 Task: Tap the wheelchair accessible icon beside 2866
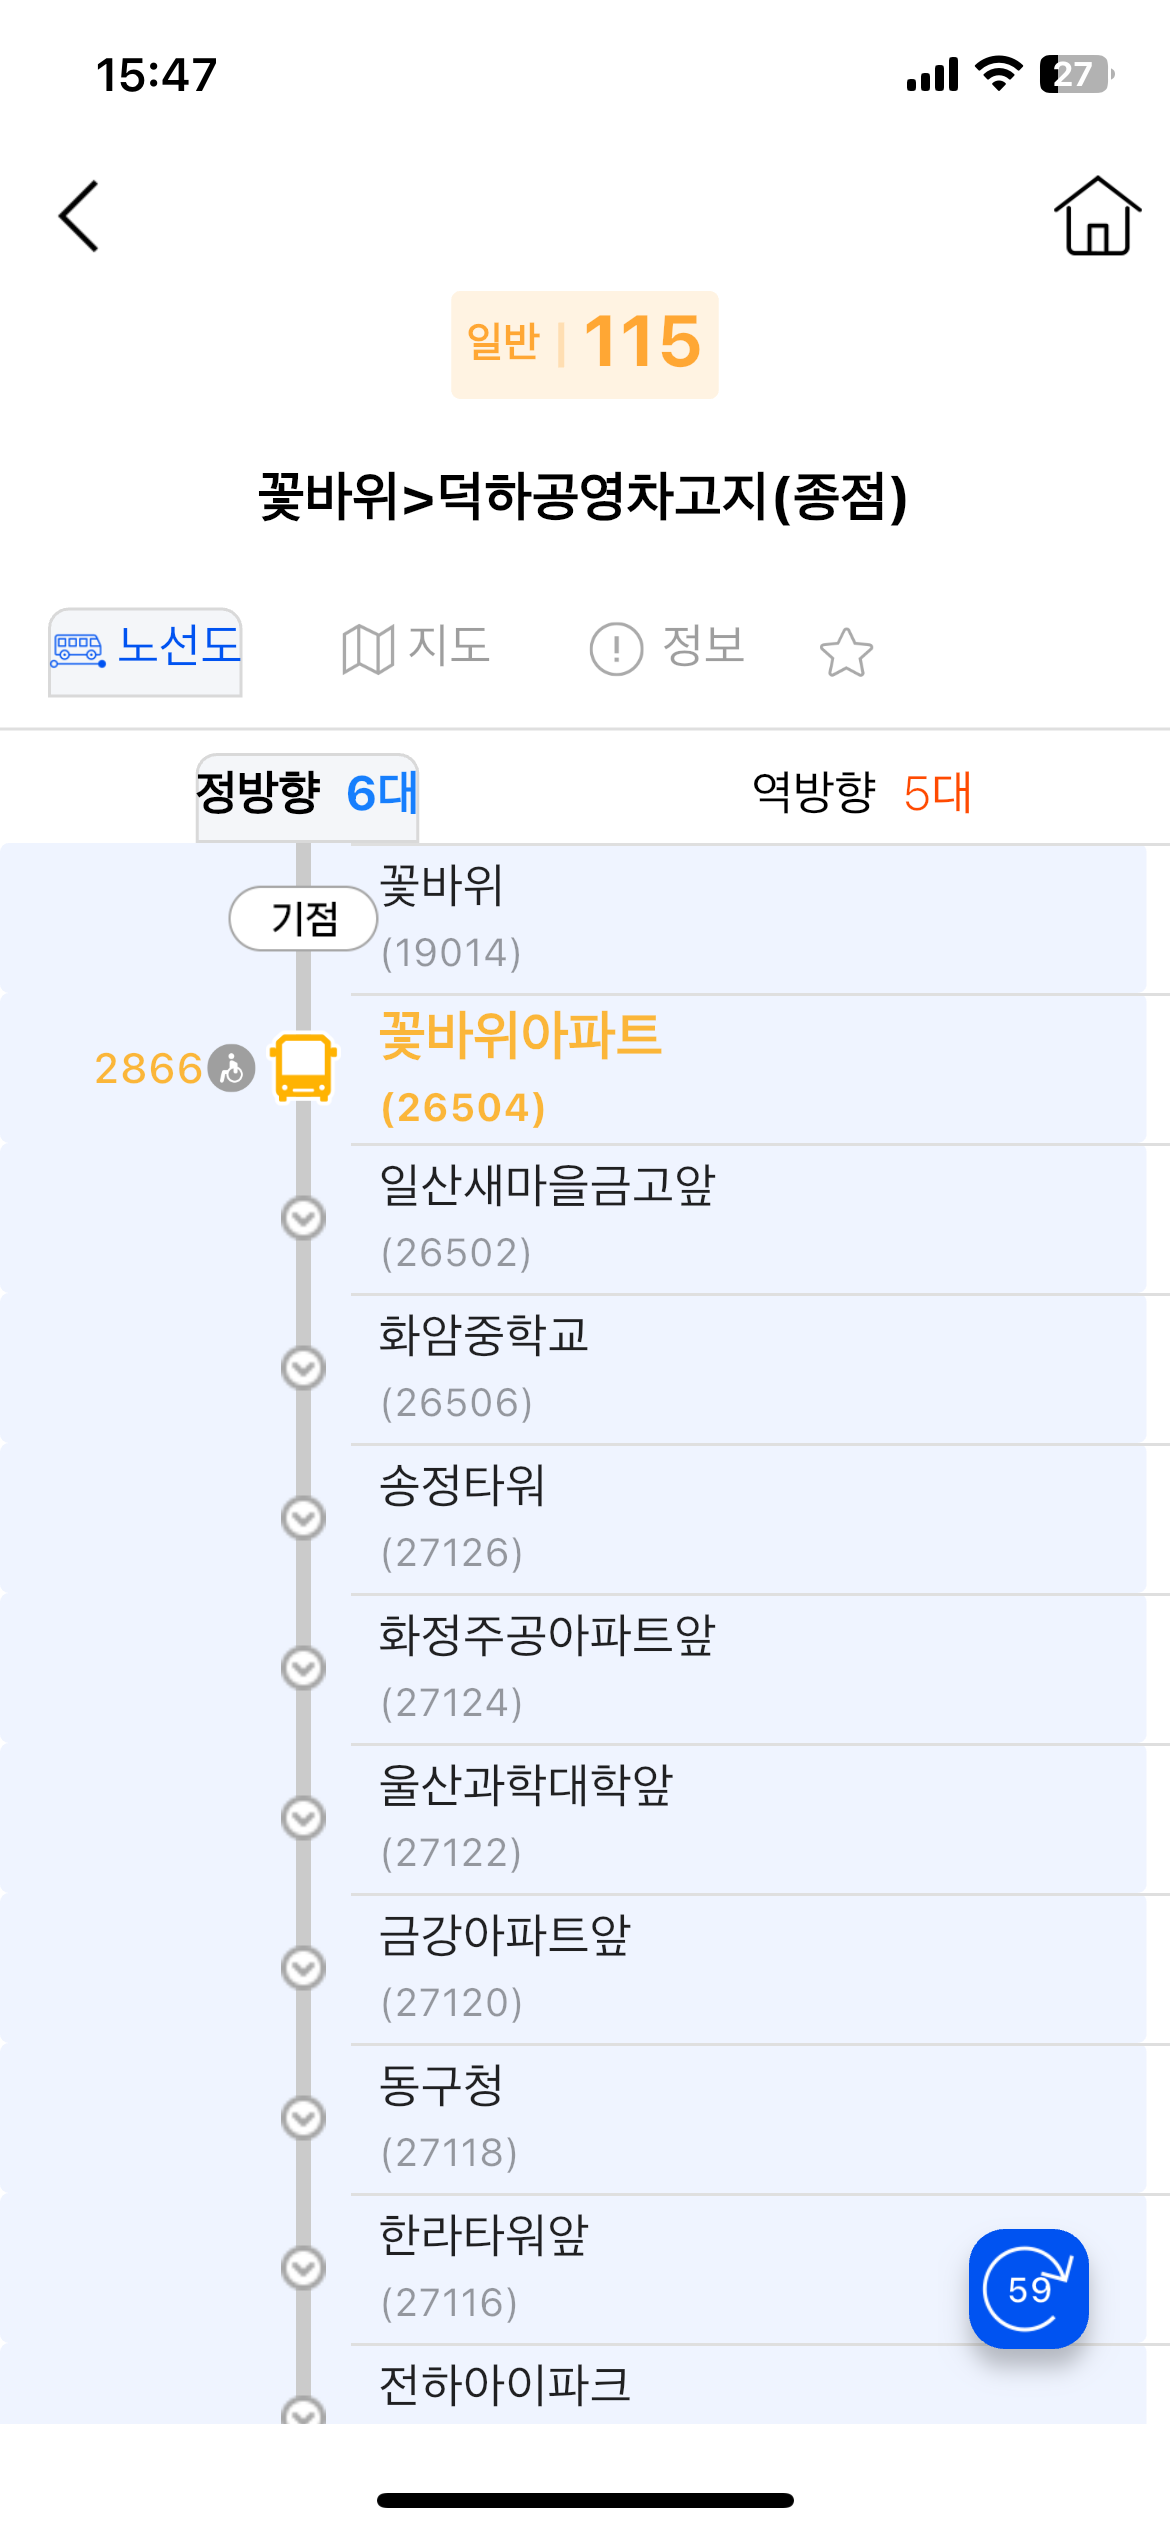[232, 1068]
